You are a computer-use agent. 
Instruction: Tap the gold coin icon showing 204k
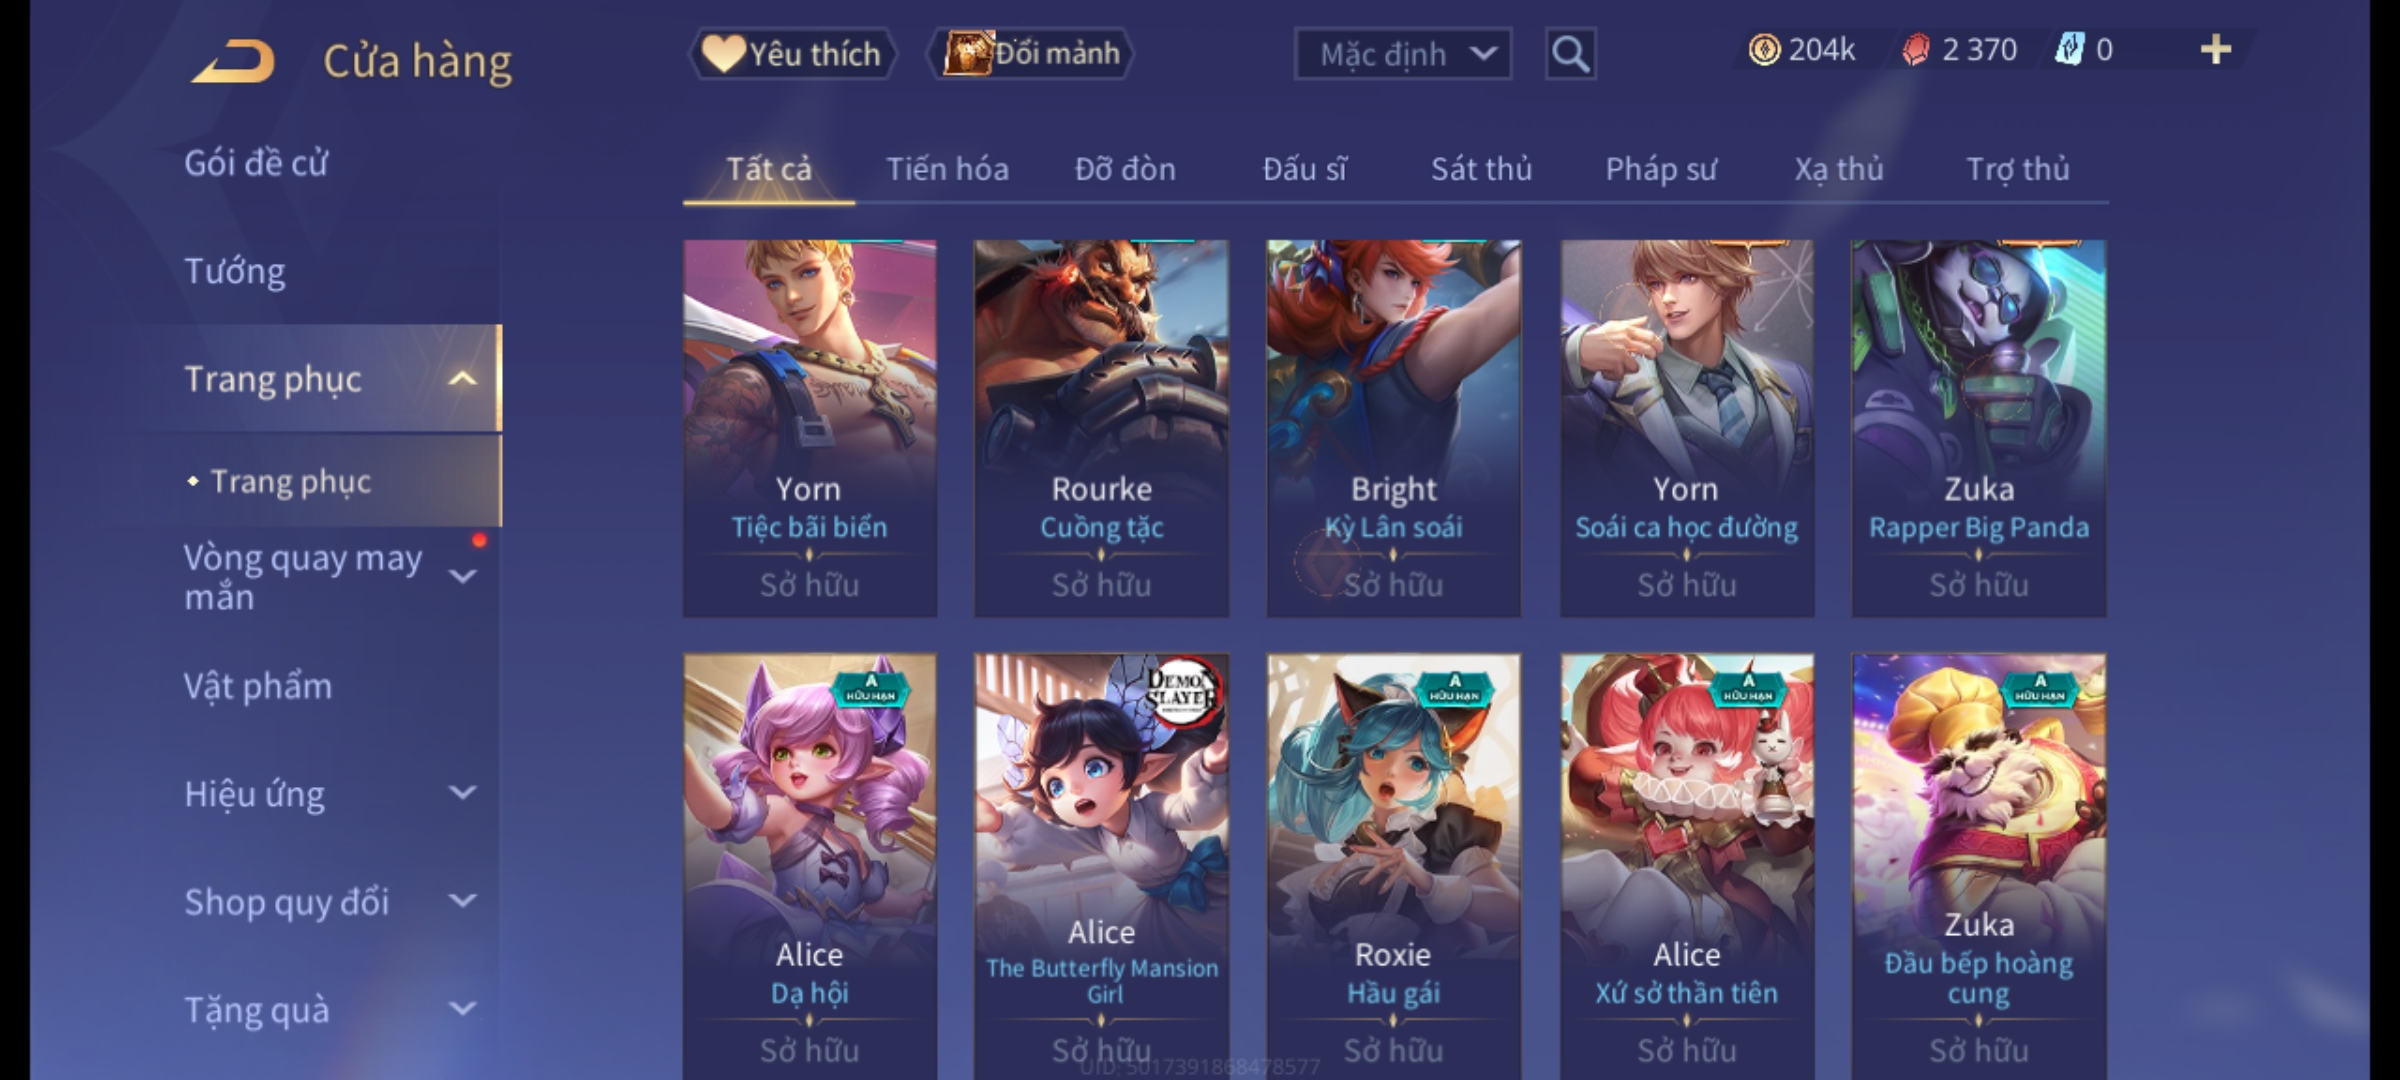pyautogui.click(x=1764, y=50)
